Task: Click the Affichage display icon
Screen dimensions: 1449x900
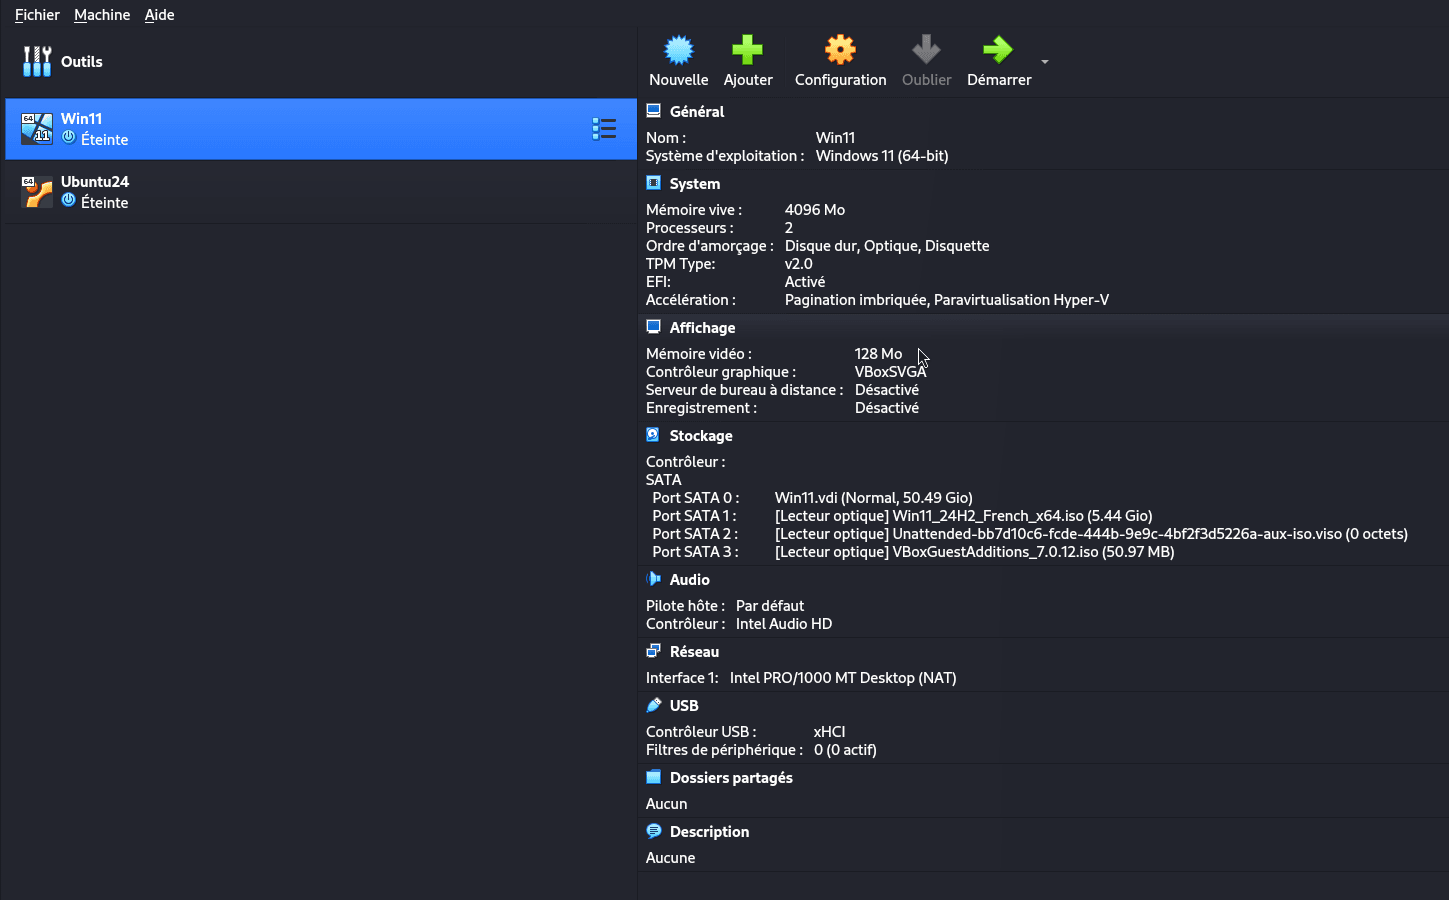Action: tap(654, 327)
